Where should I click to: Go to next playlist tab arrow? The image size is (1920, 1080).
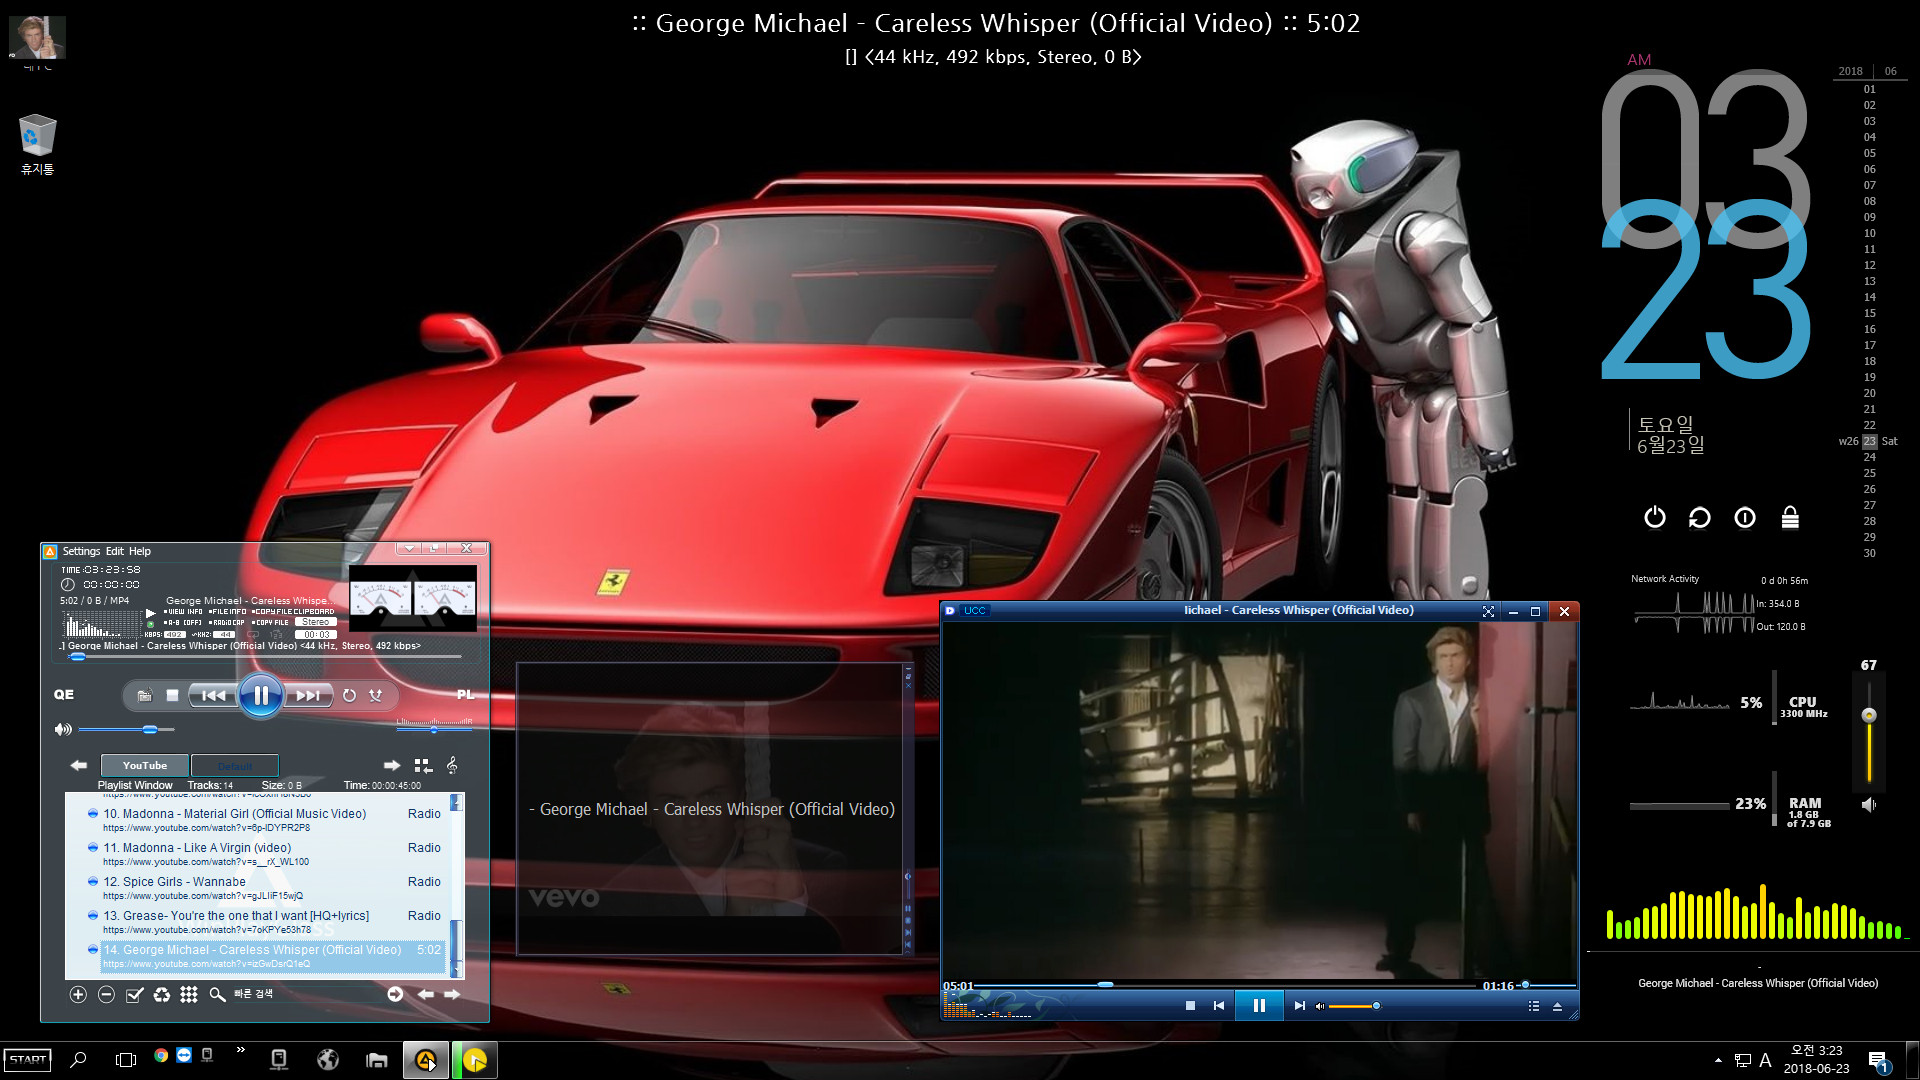(392, 765)
